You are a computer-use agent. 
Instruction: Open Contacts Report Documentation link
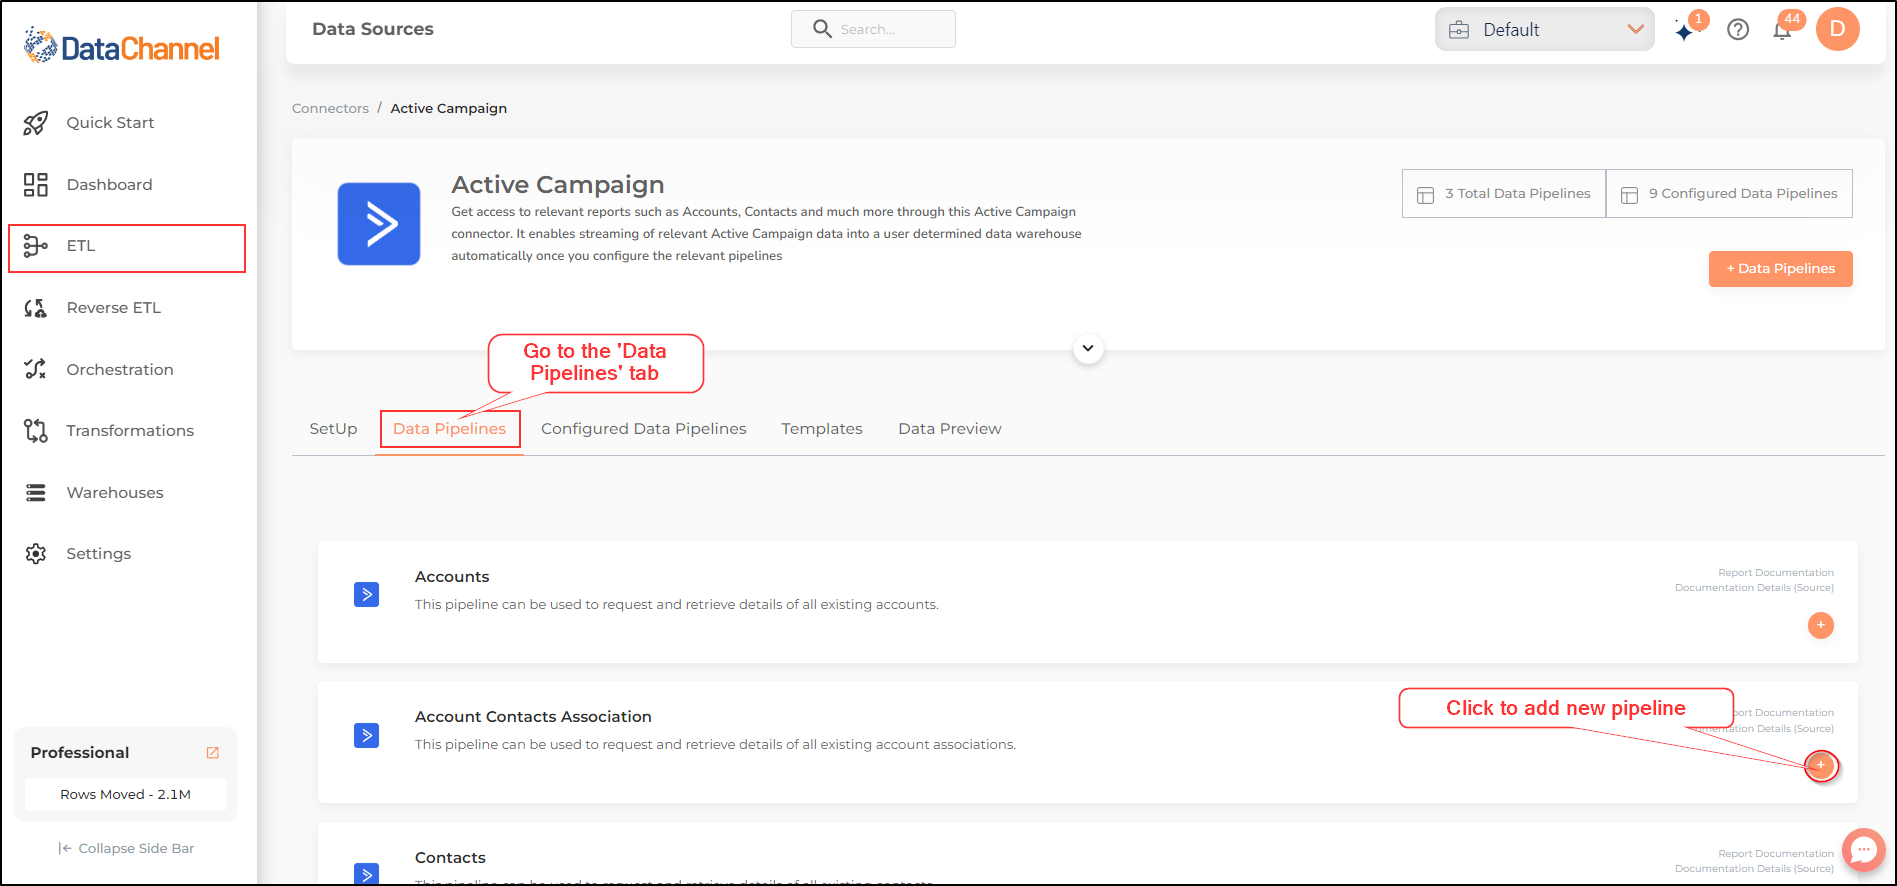coord(1776,854)
